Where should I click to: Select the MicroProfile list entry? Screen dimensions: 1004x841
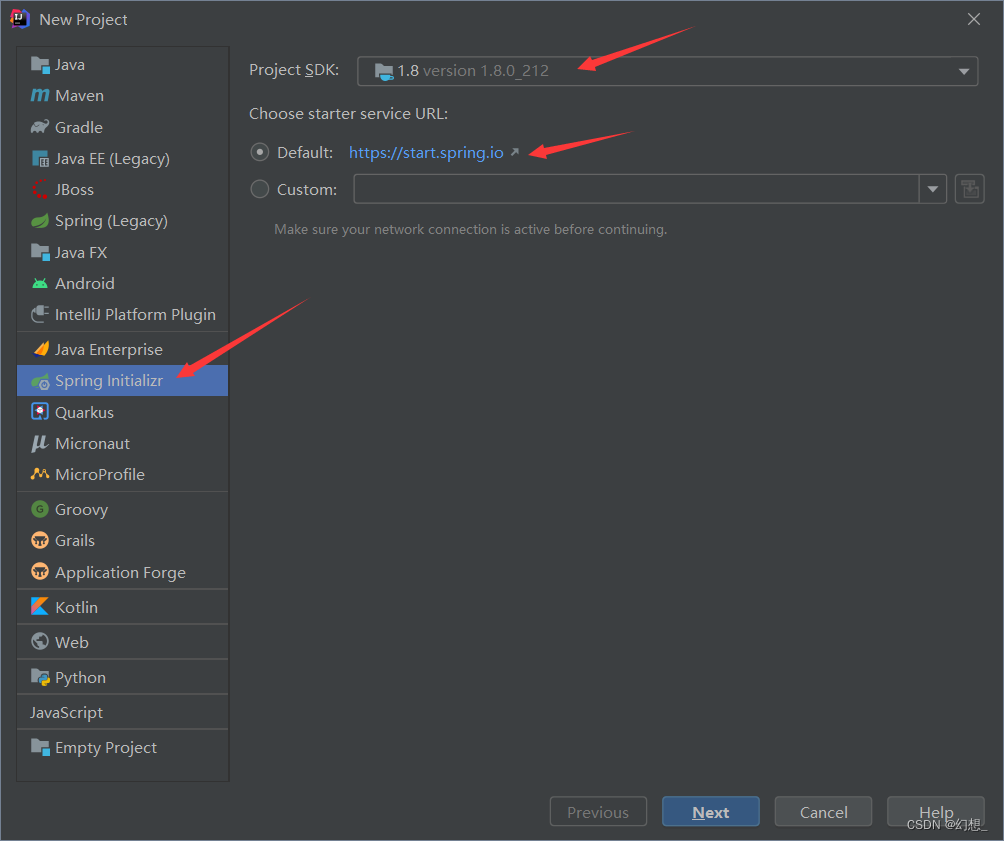click(x=122, y=474)
